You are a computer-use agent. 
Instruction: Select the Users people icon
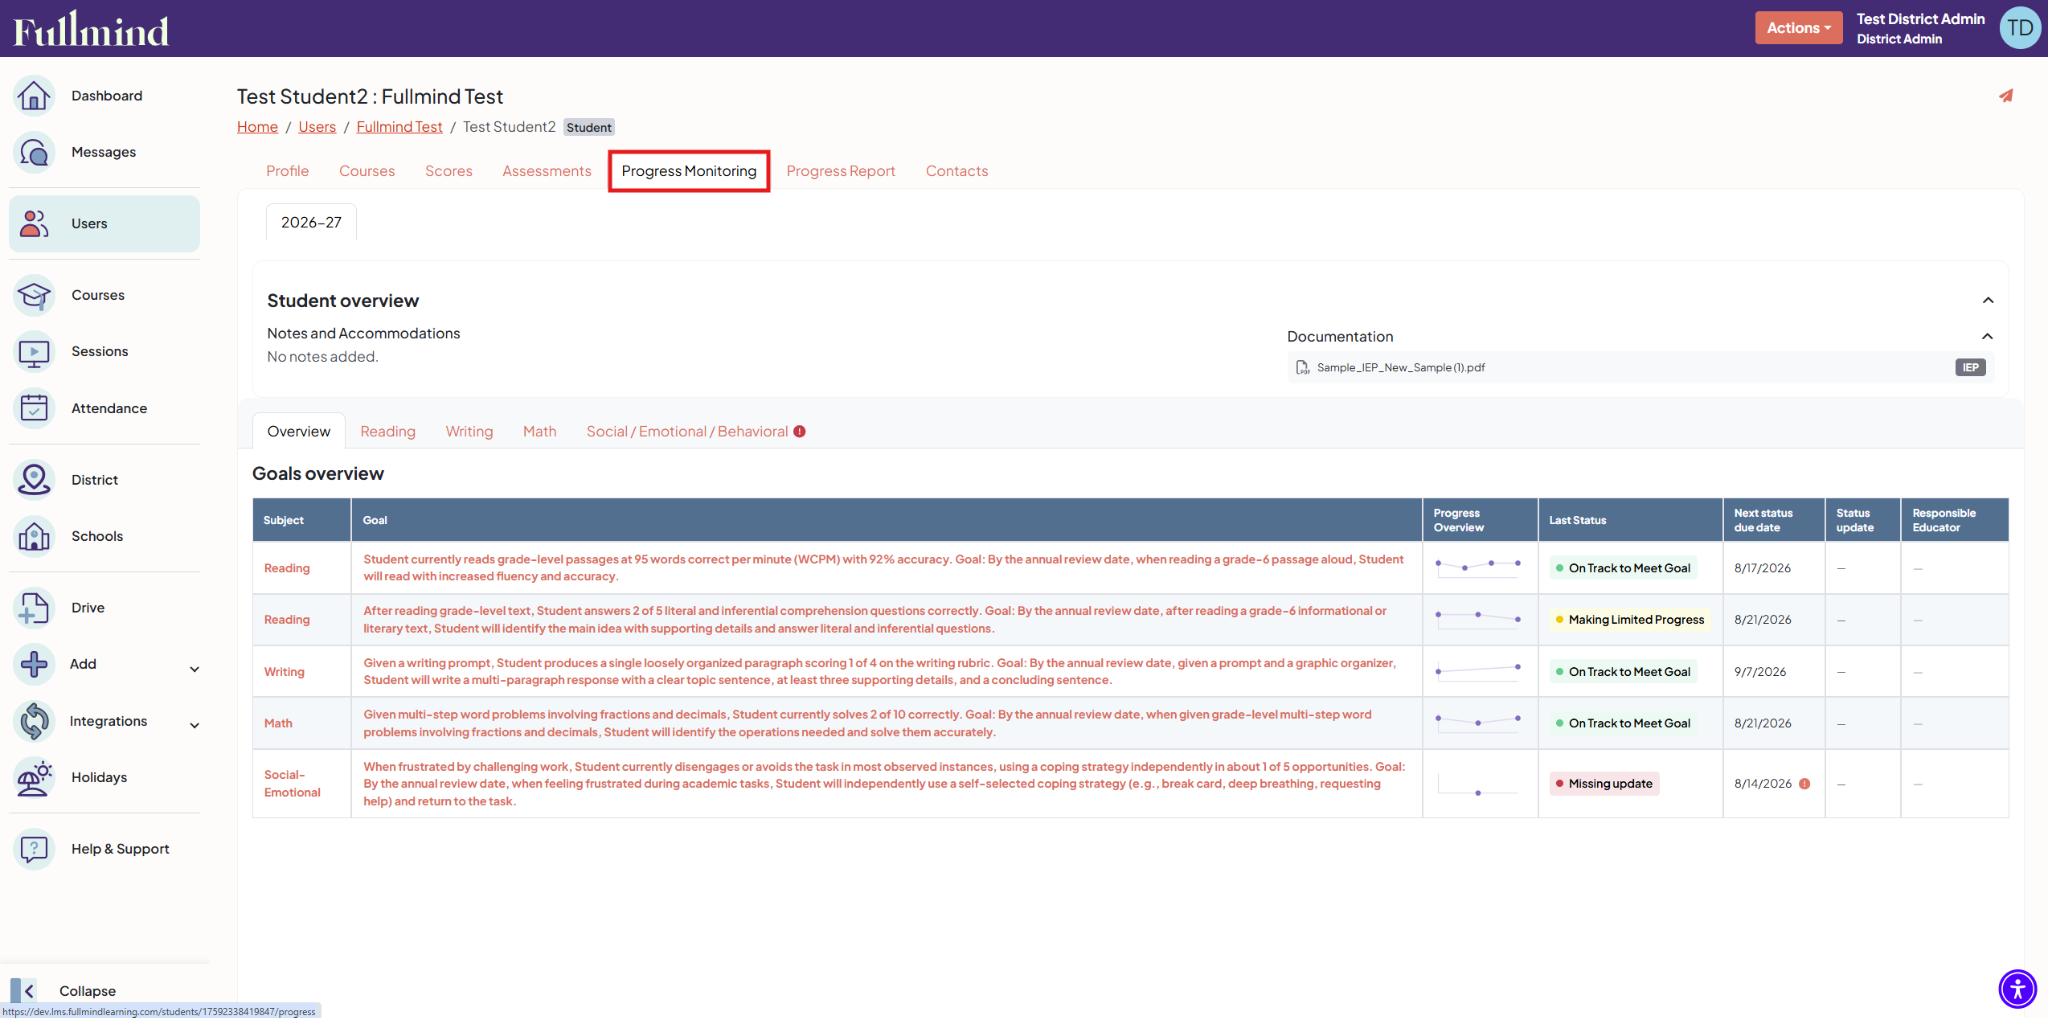click(x=34, y=224)
